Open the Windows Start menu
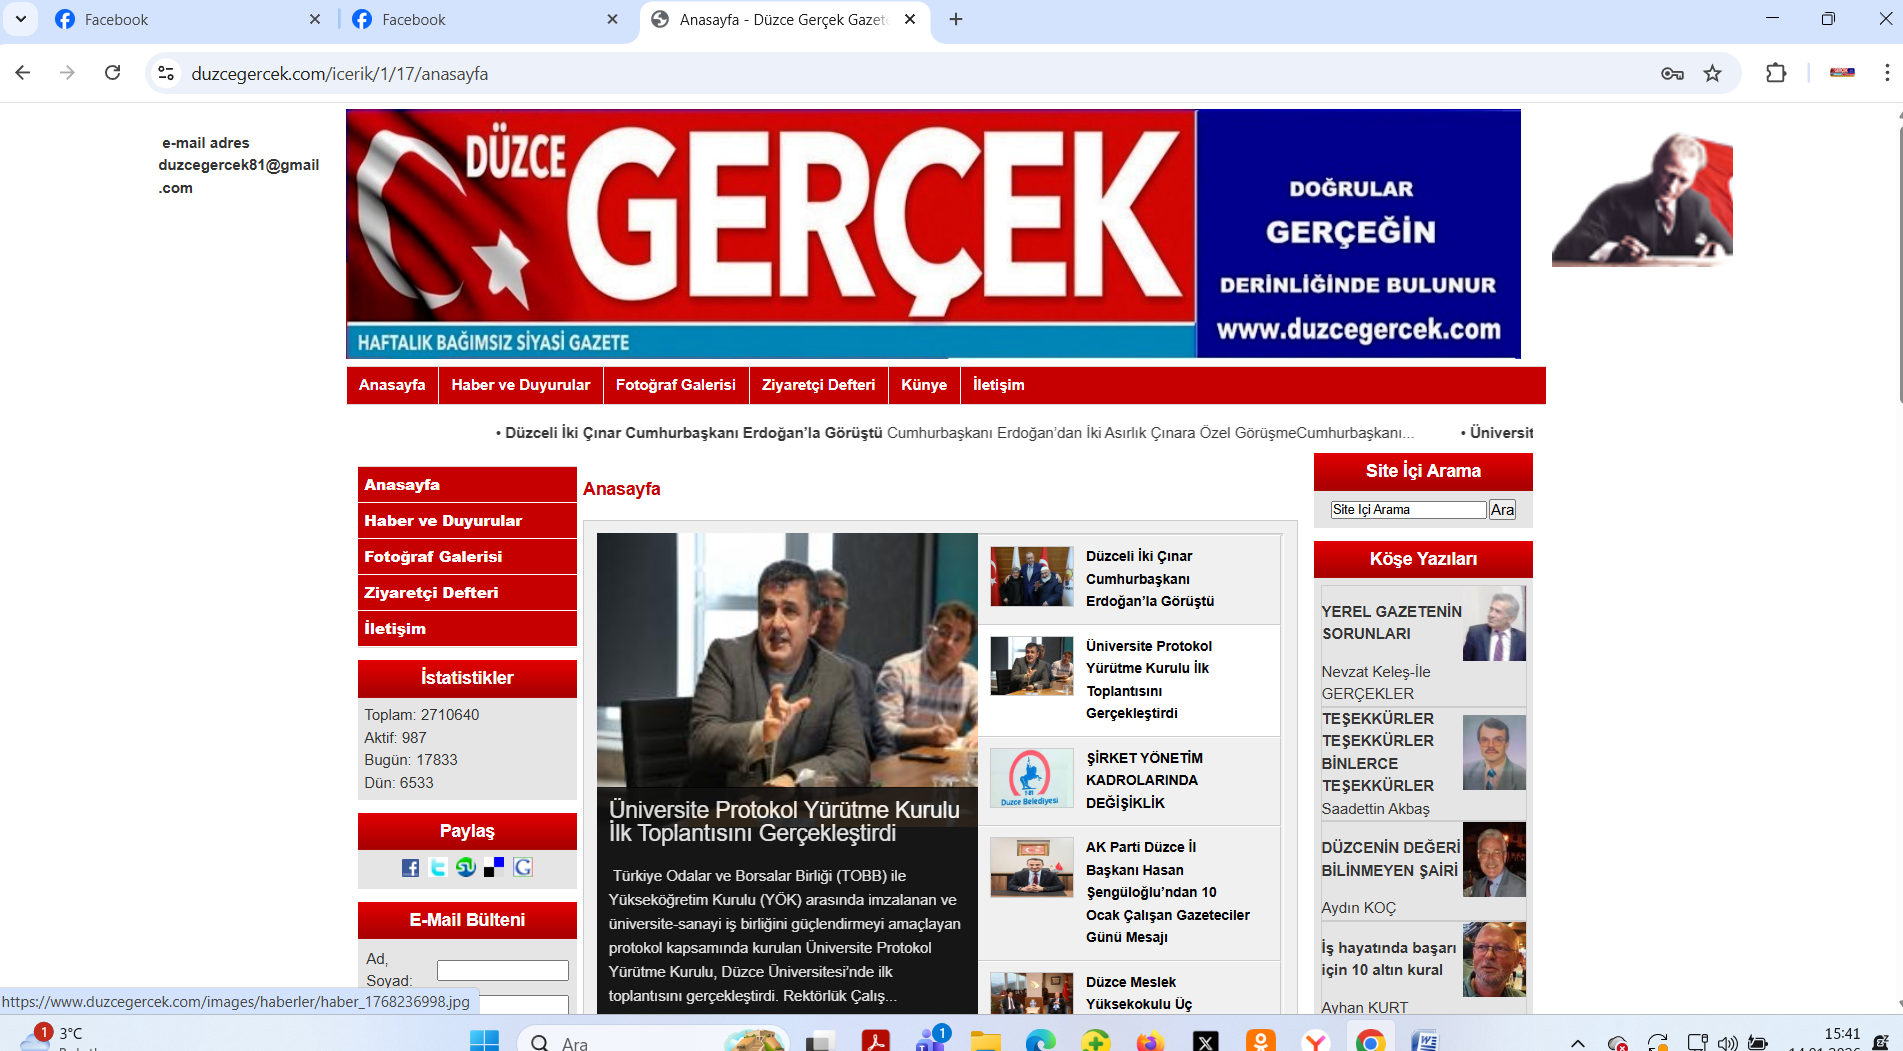The height and width of the screenshot is (1051, 1903). [x=484, y=1041]
